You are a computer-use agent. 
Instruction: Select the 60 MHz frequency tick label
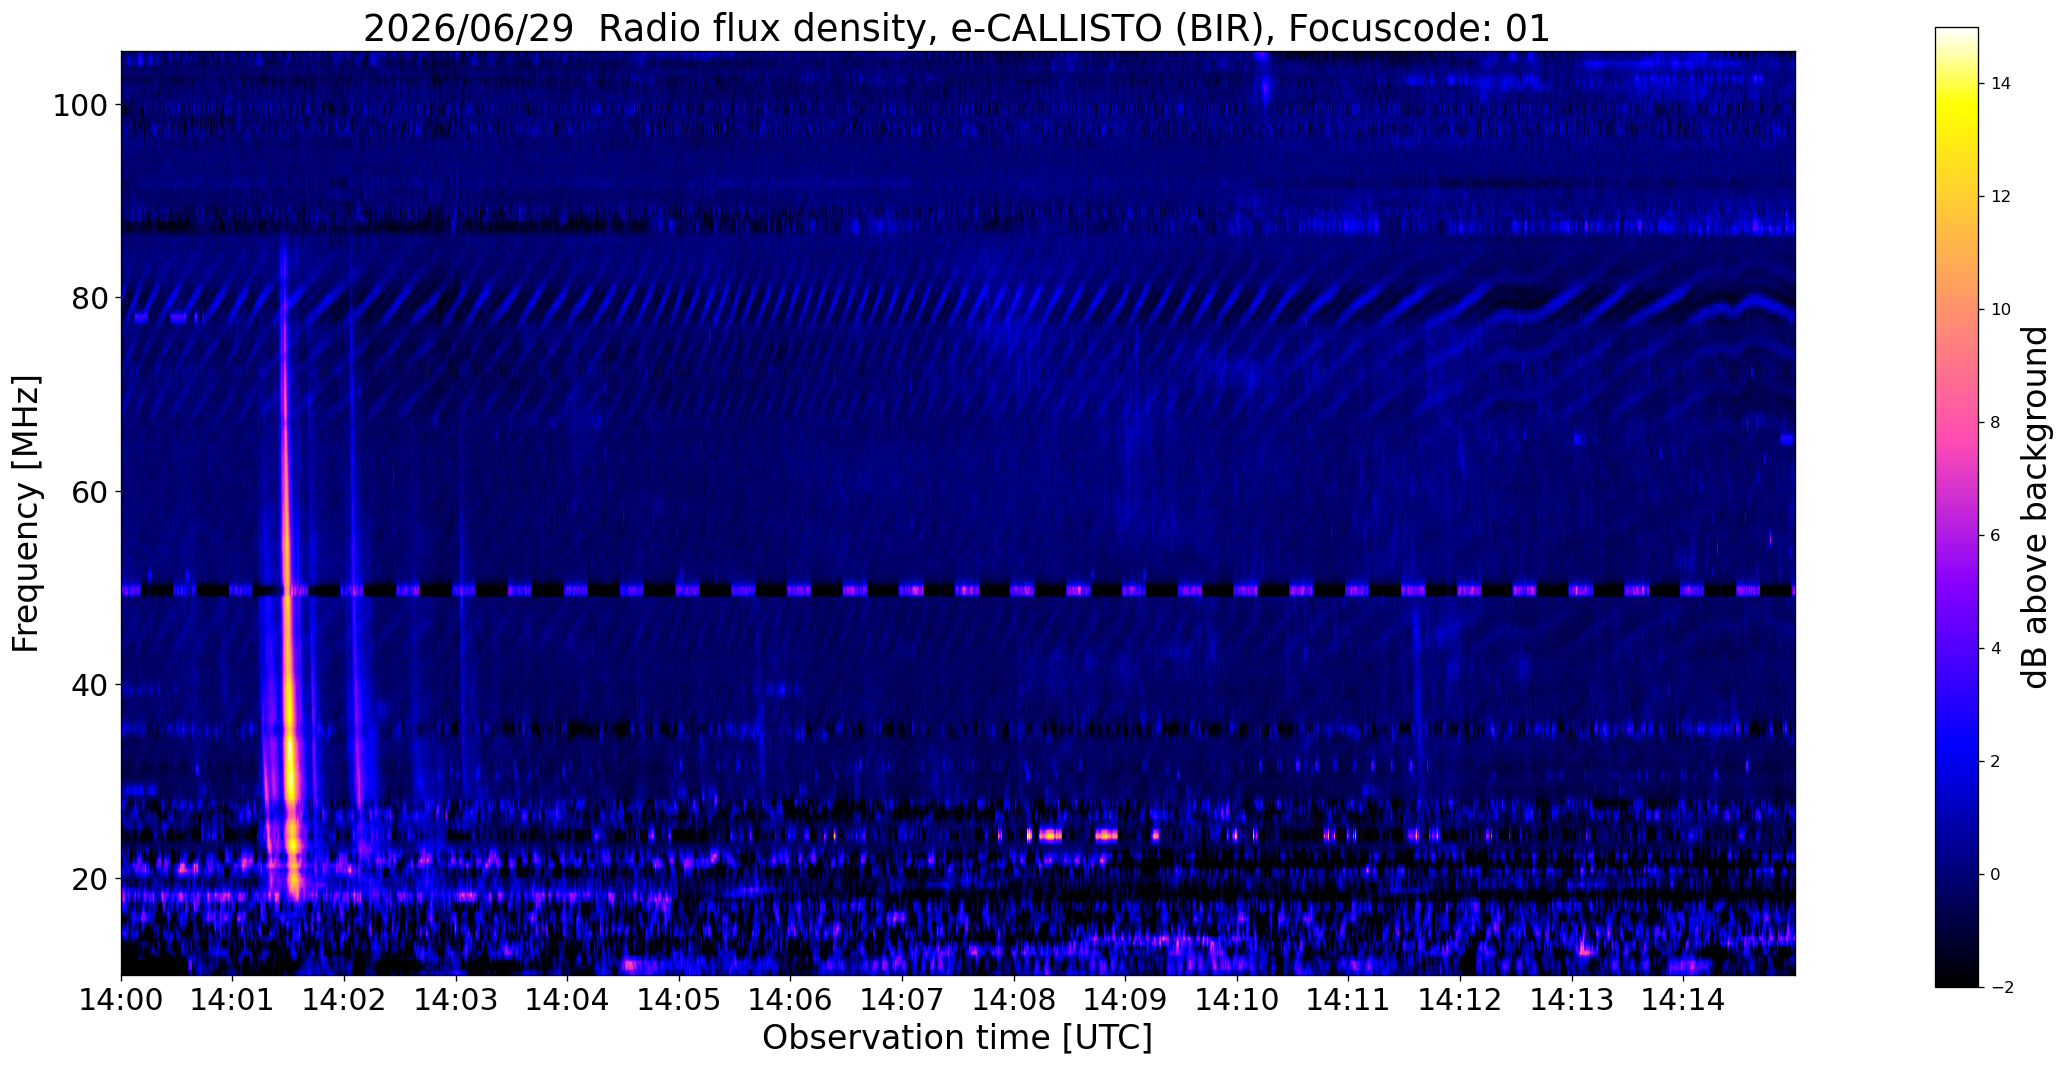tap(90, 492)
